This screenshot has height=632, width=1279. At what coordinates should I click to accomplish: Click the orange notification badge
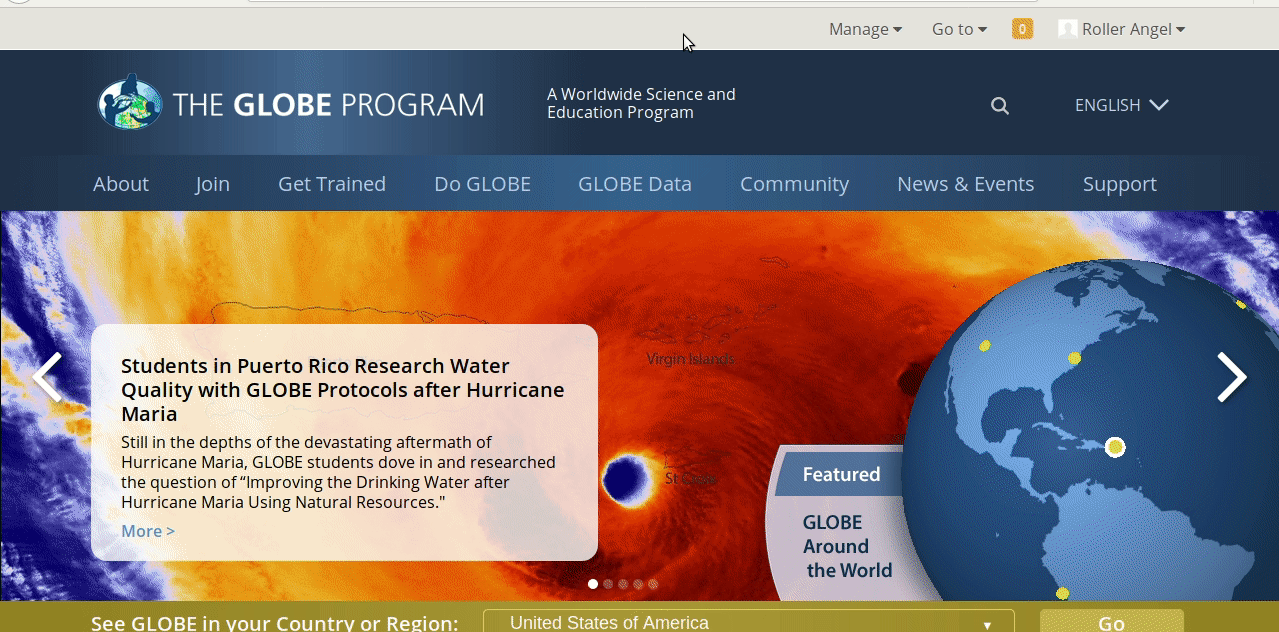click(1022, 29)
